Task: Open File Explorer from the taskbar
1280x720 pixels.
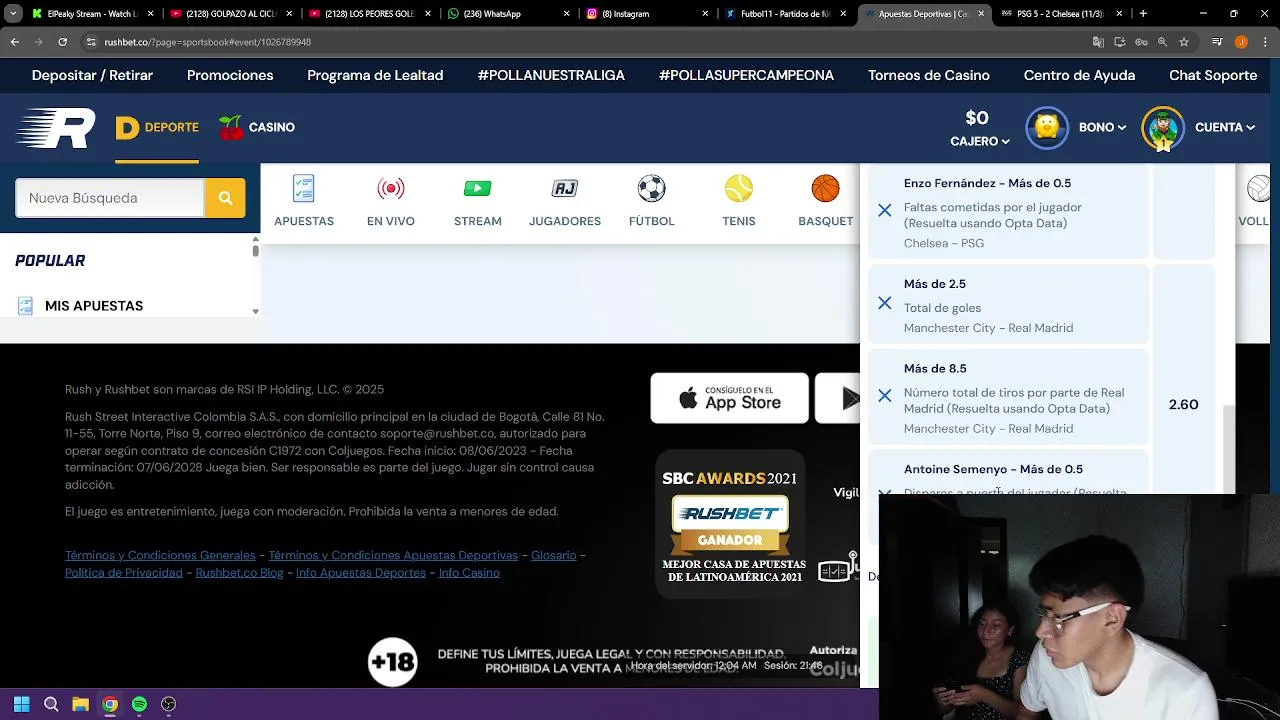Action: 80,704
